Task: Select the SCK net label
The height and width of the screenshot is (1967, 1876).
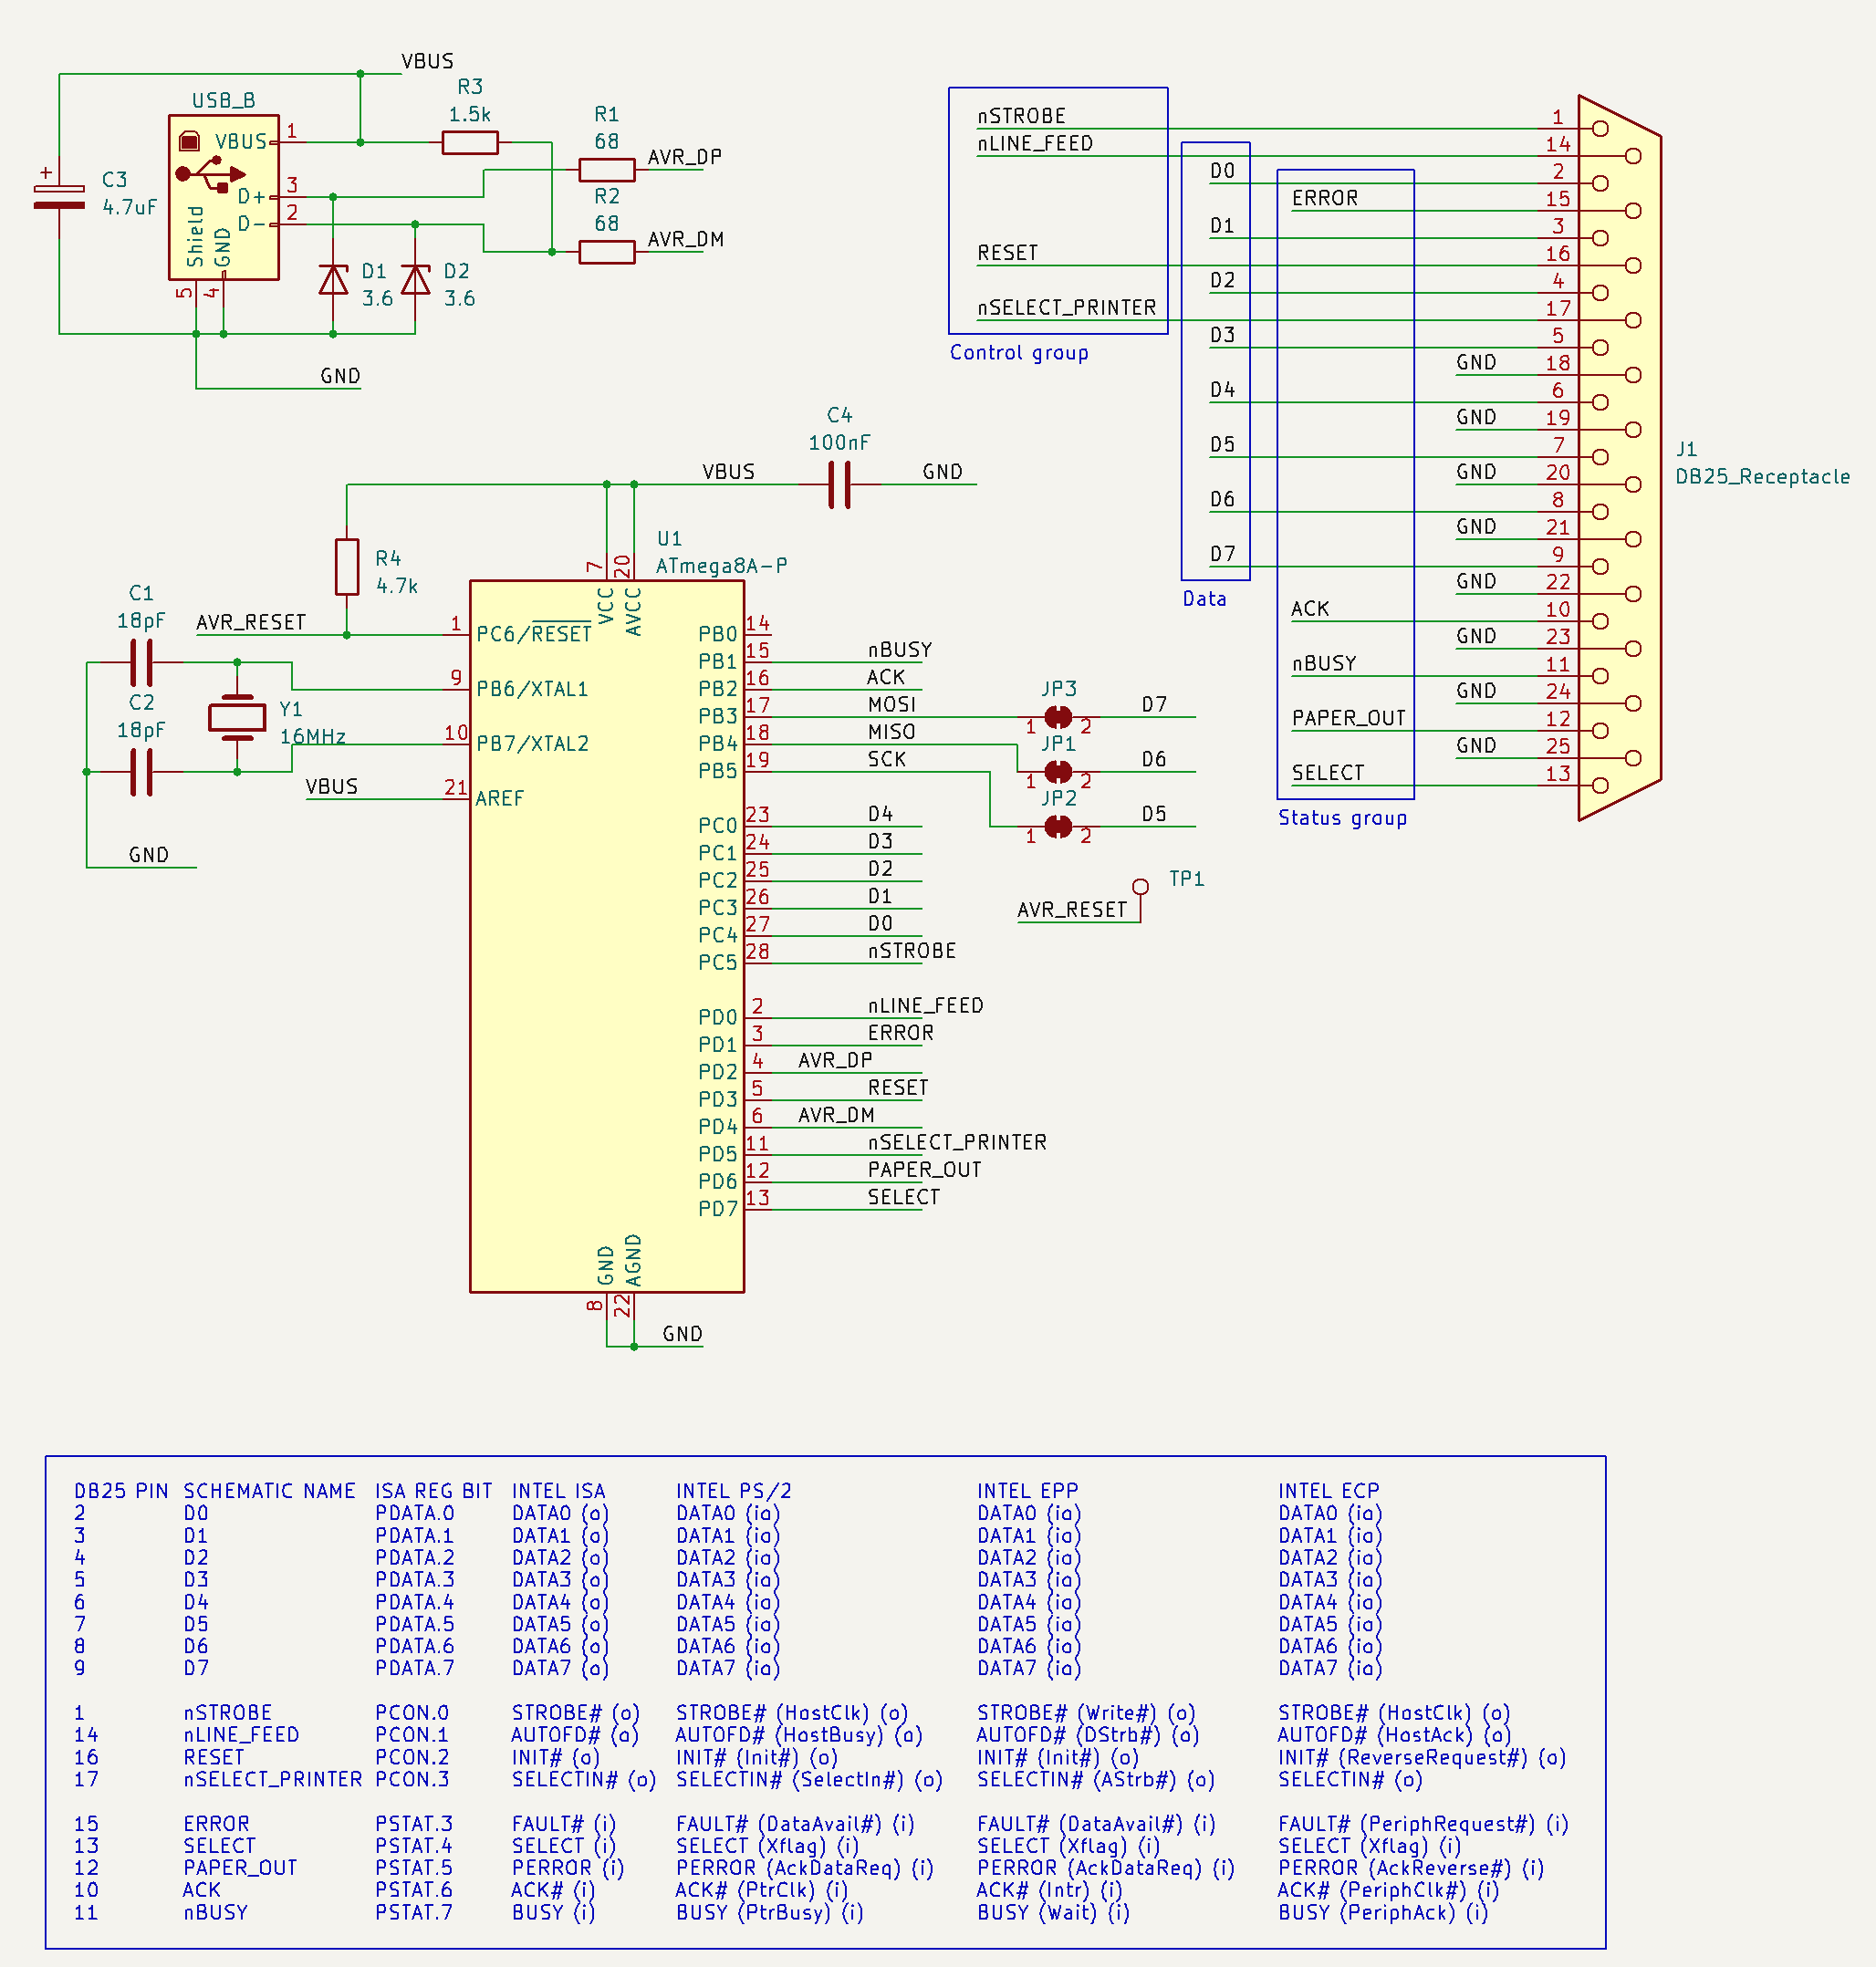Action: 887,759
